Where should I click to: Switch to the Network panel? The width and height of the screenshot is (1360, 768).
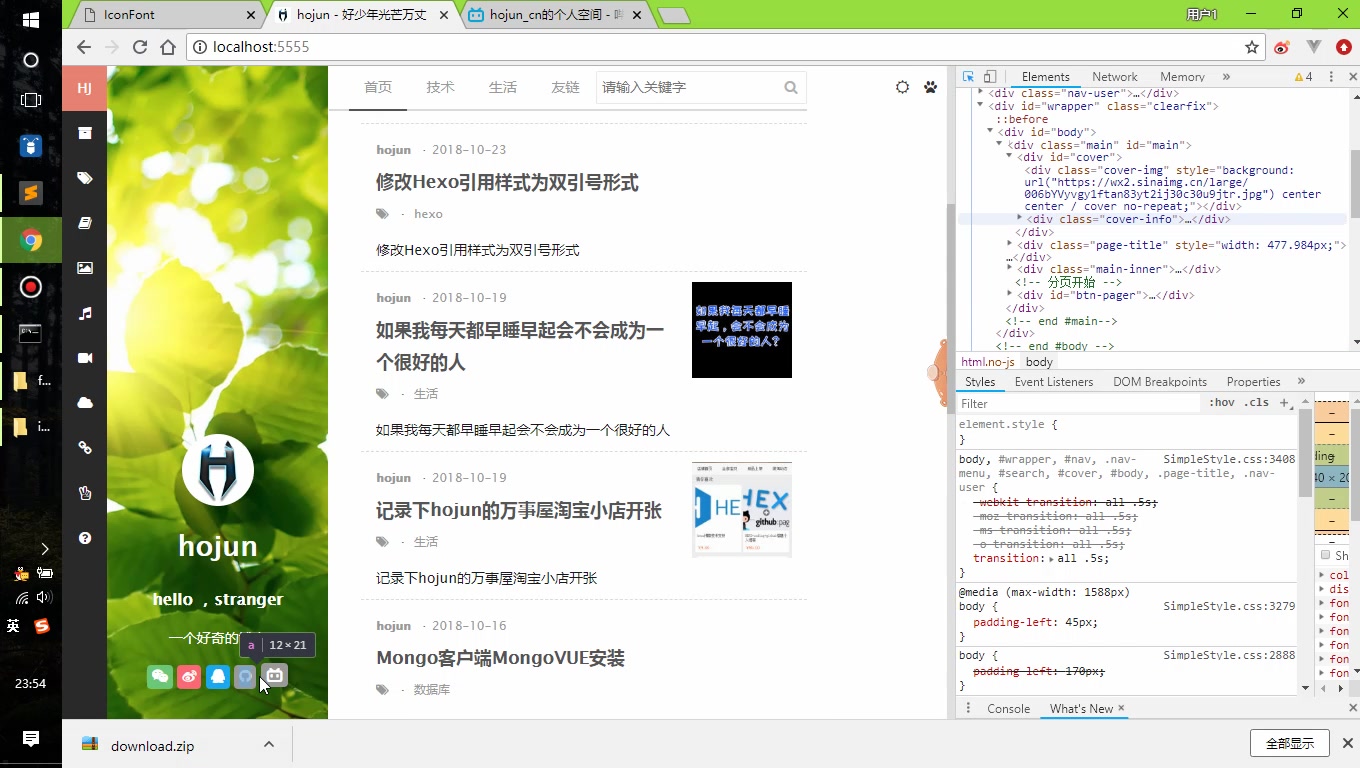1115,77
